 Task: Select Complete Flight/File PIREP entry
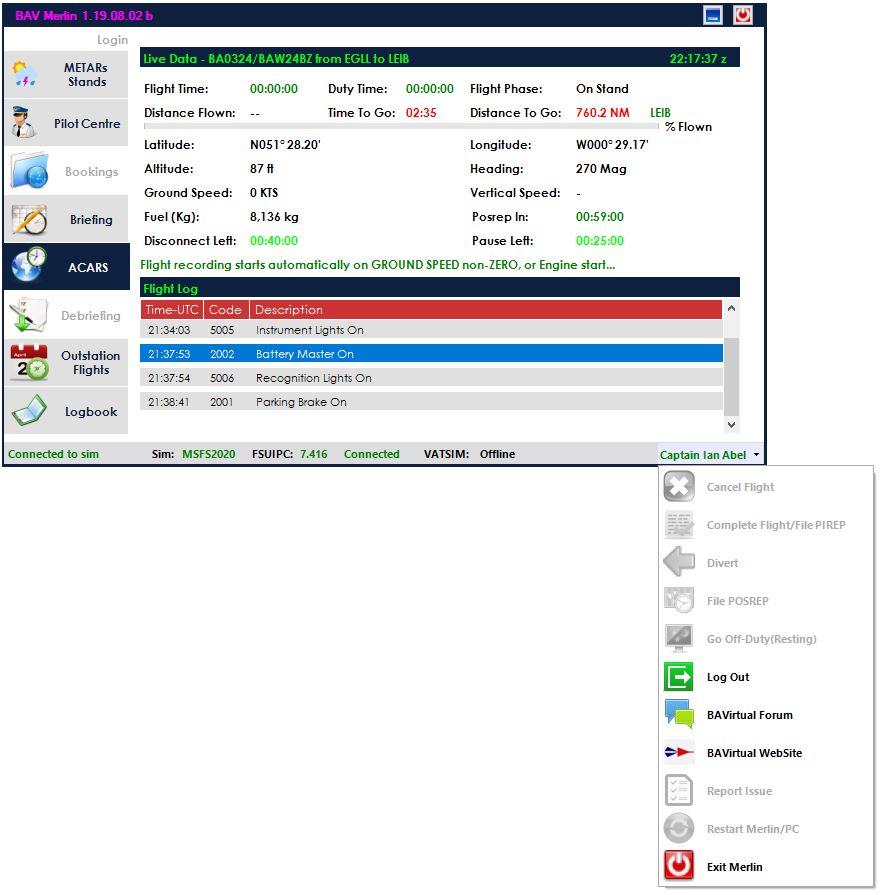point(766,525)
